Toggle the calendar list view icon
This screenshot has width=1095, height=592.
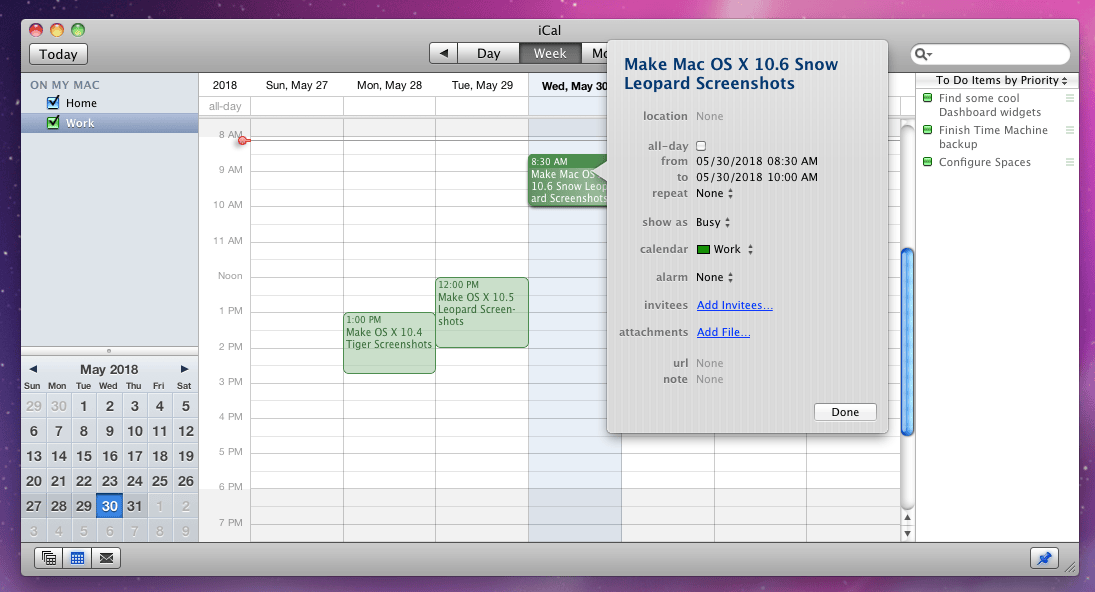point(49,558)
